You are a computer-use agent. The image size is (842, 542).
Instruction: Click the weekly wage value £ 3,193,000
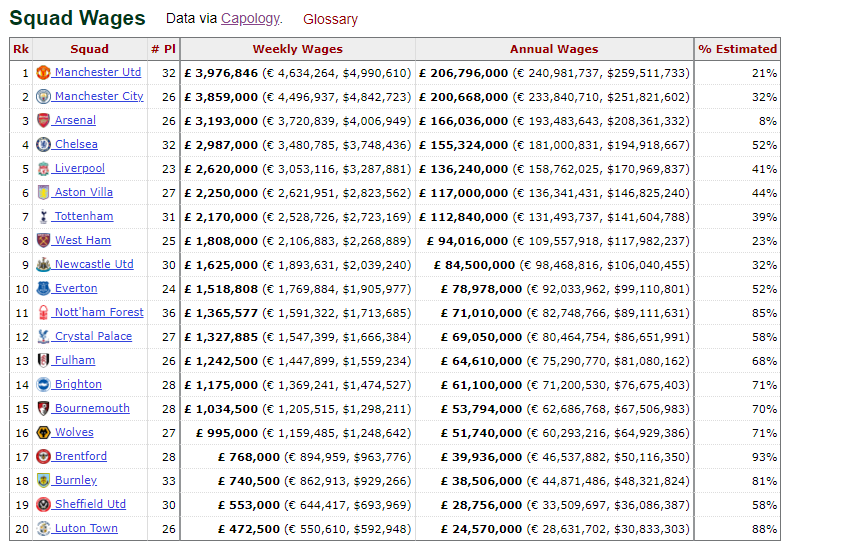(221, 121)
